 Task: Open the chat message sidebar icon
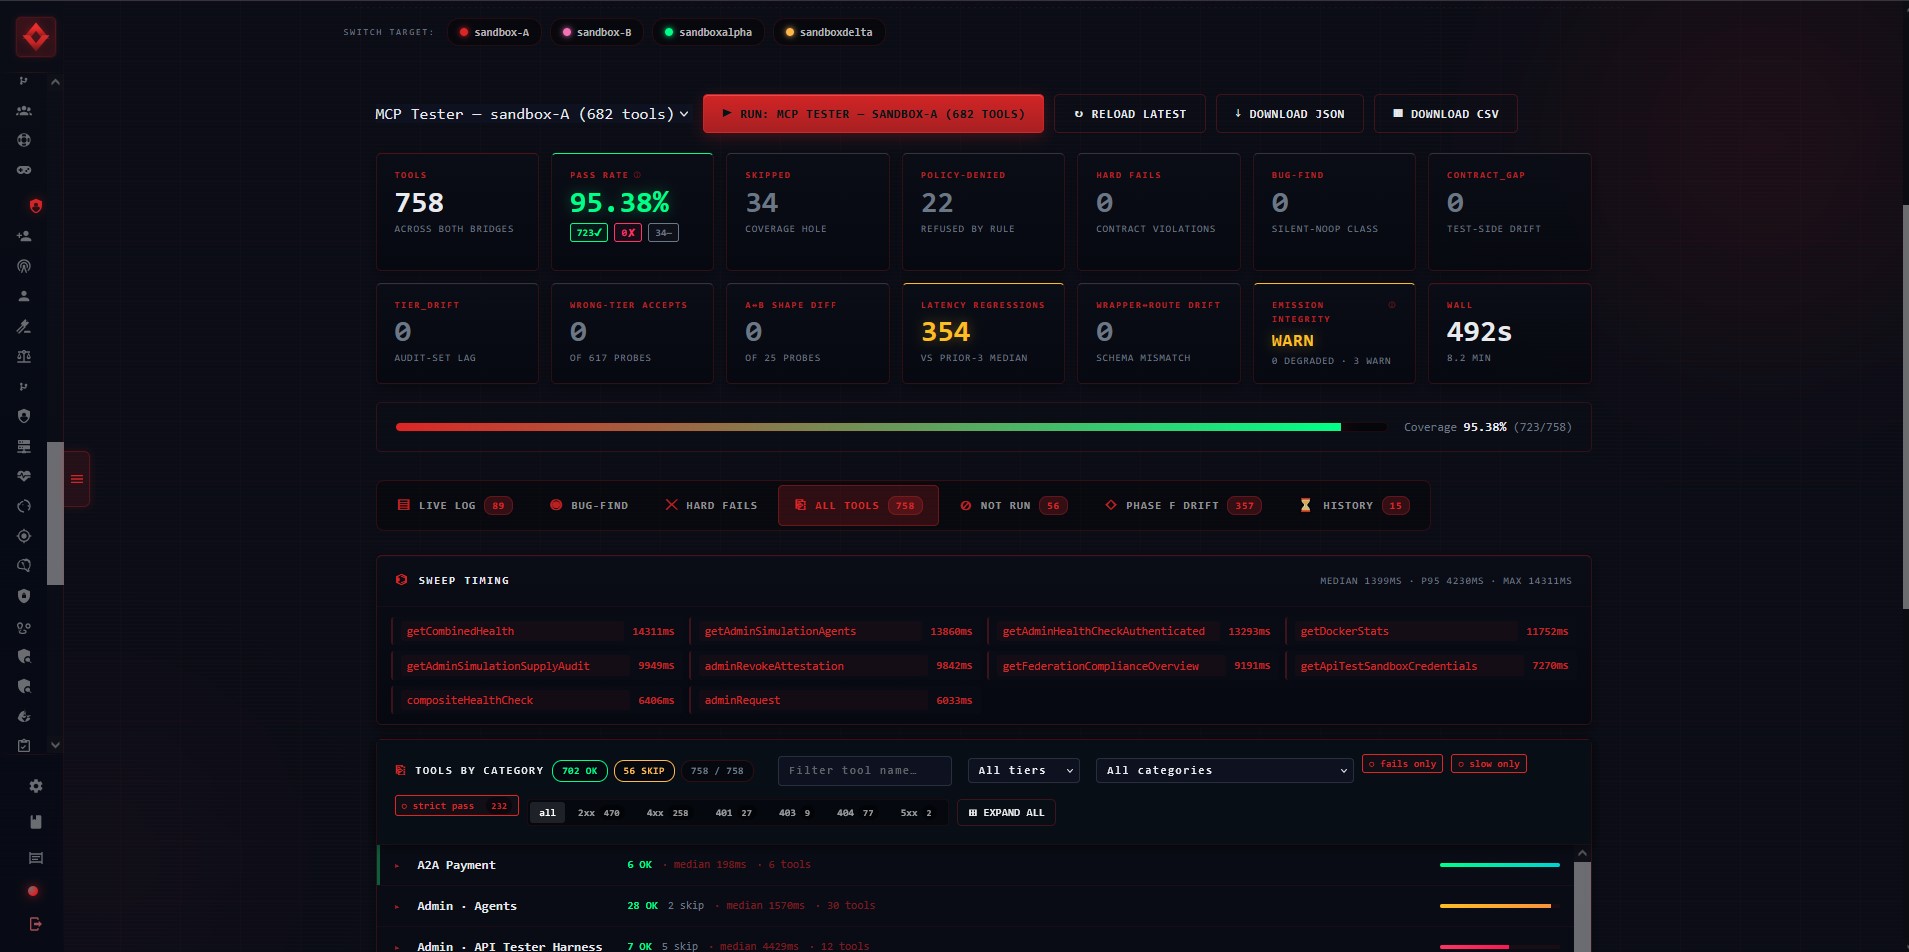coord(36,858)
